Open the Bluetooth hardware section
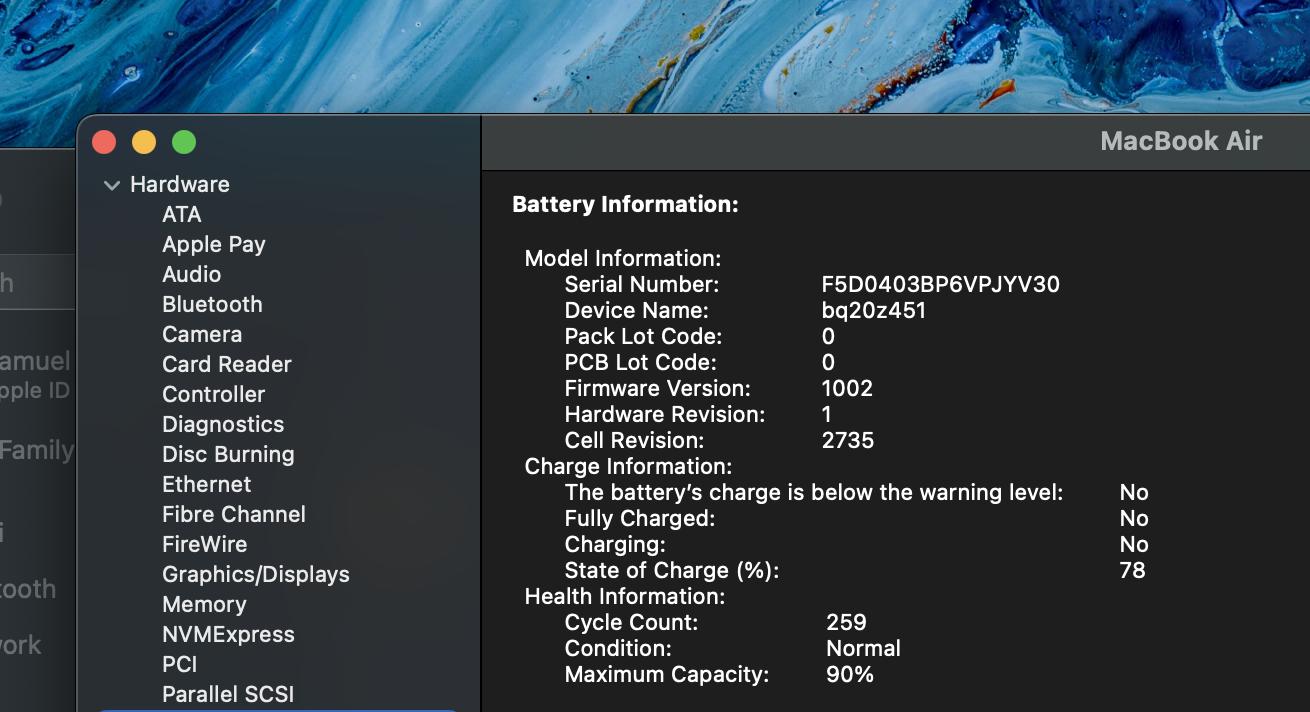Image resolution: width=1310 pixels, height=712 pixels. (212, 304)
